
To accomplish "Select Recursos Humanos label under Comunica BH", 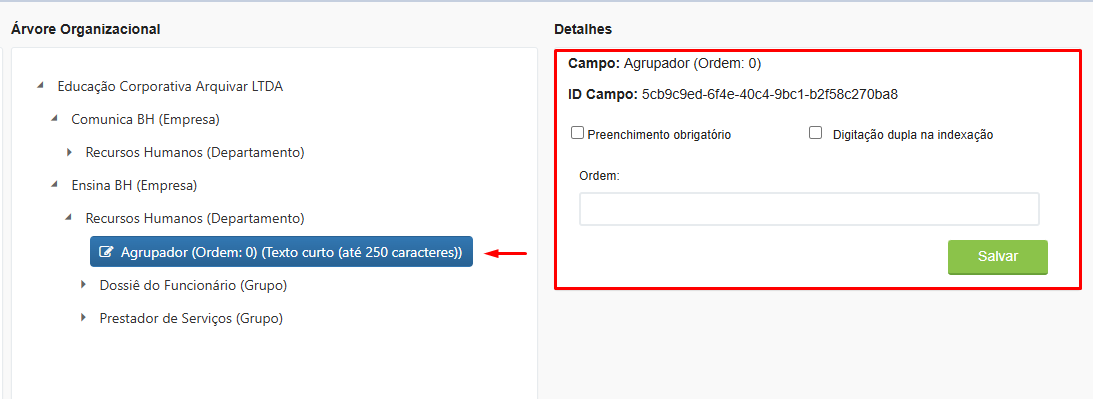I will pyautogui.click(x=195, y=152).
